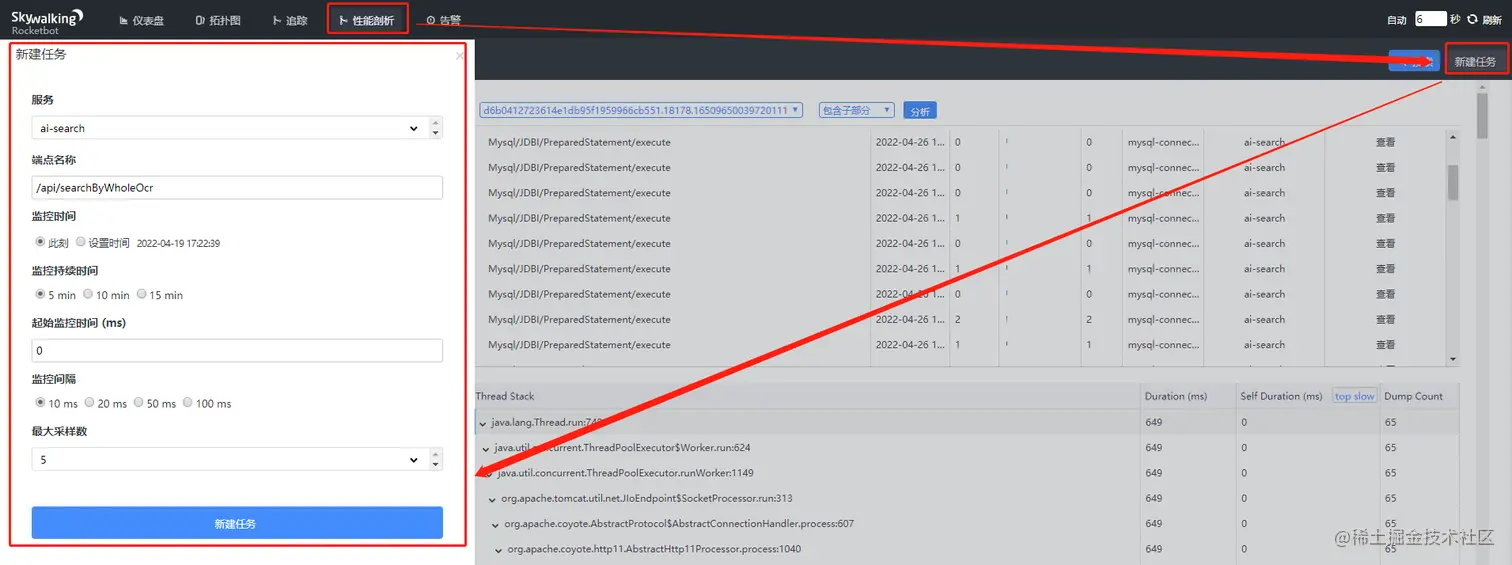Click the top slow button
Viewport: 1512px width, 565px height.
1355,396
